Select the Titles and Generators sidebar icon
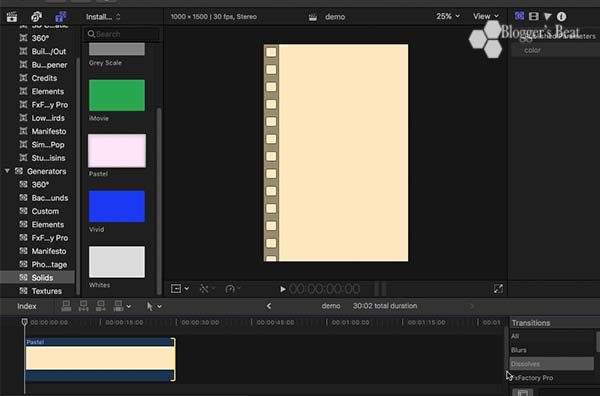The height and width of the screenshot is (396, 600). (60, 17)
